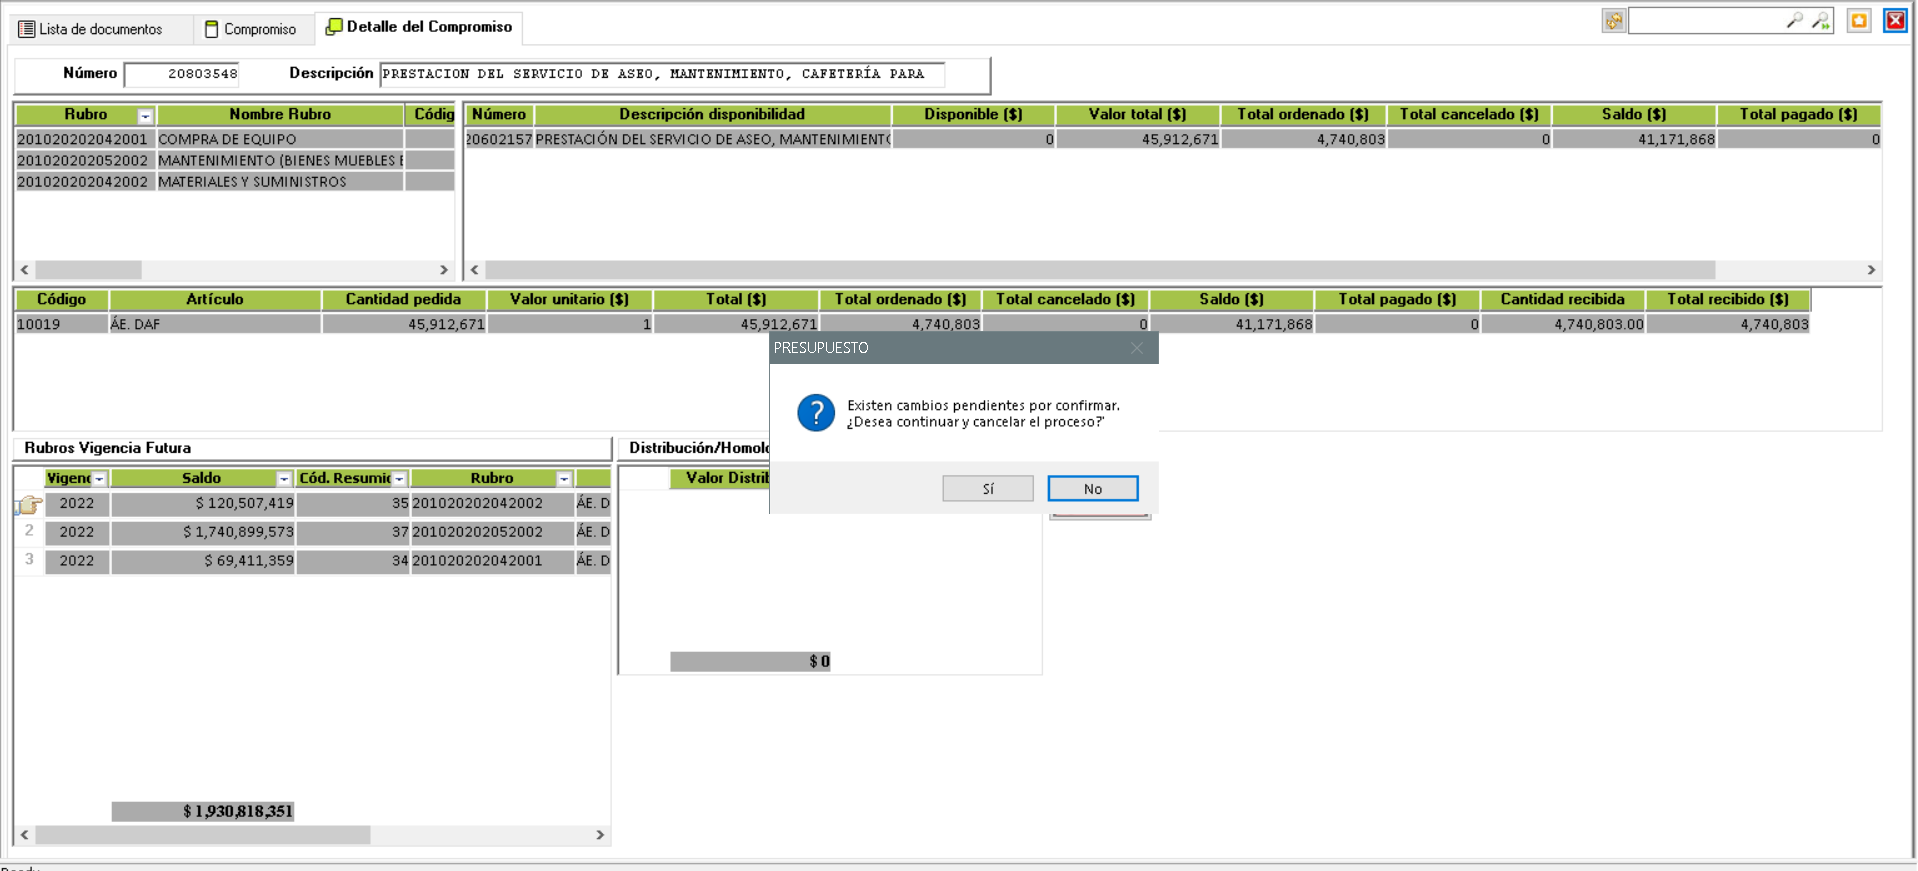Click the Saldo cell 41,171,868 in the disponibilidad grid

coord(1635,139)
